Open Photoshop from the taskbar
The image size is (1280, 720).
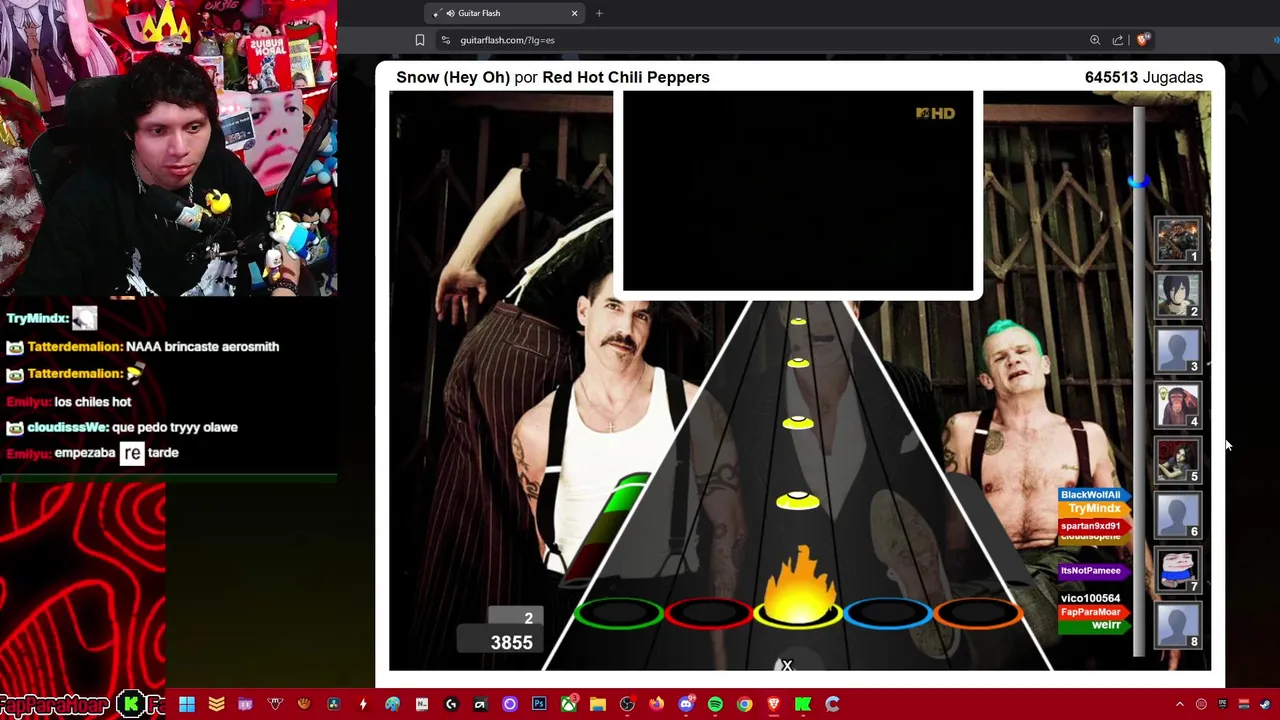pos(539,704)
